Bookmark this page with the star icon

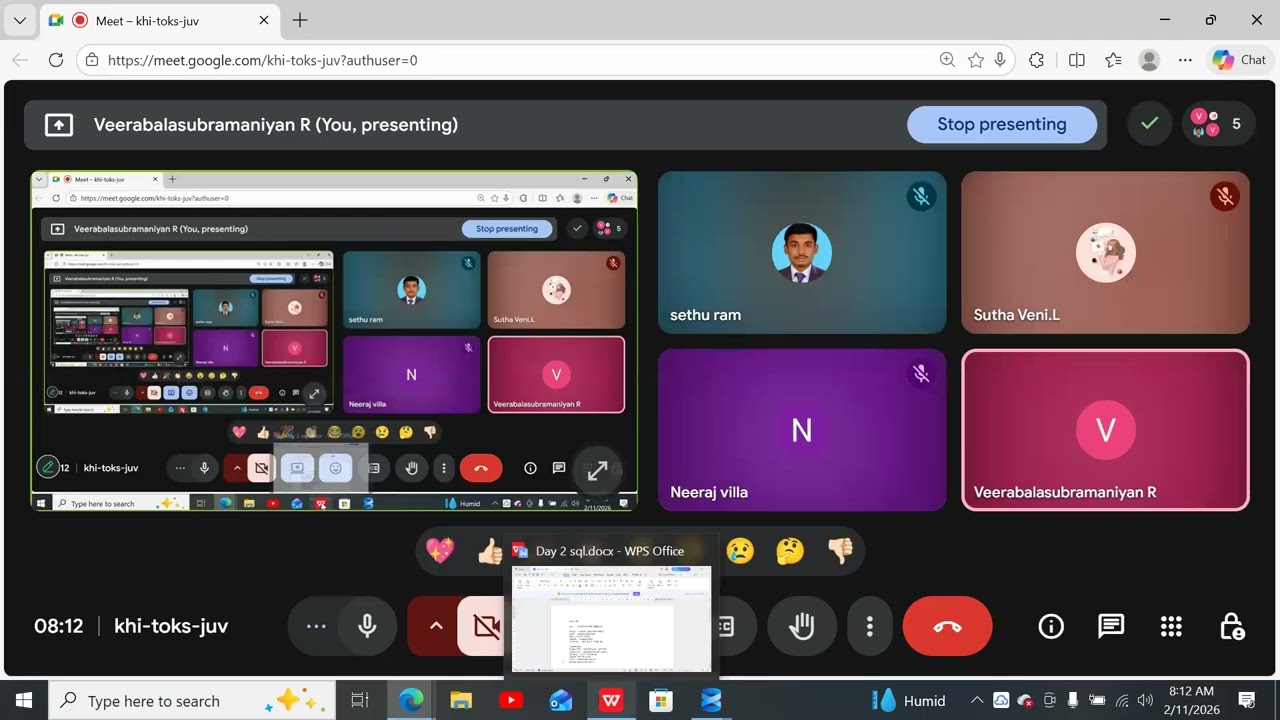tap(976, 60)
